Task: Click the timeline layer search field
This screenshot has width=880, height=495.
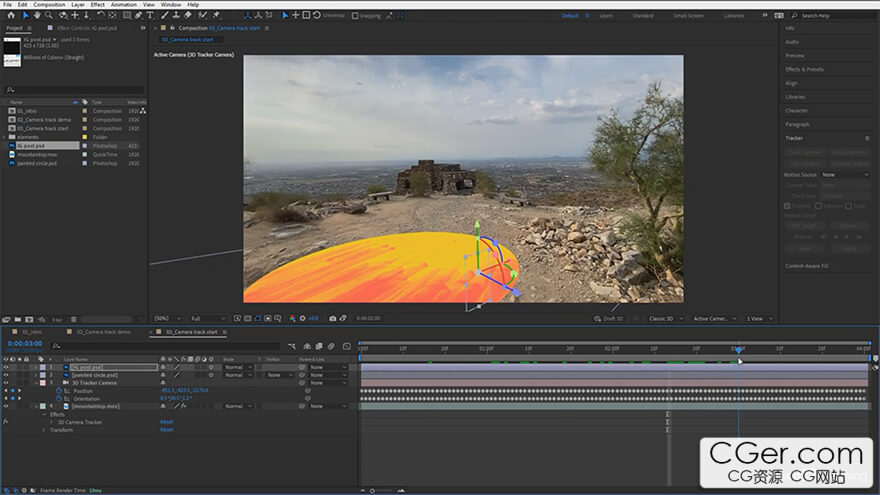Action: (x=166, y=346)
